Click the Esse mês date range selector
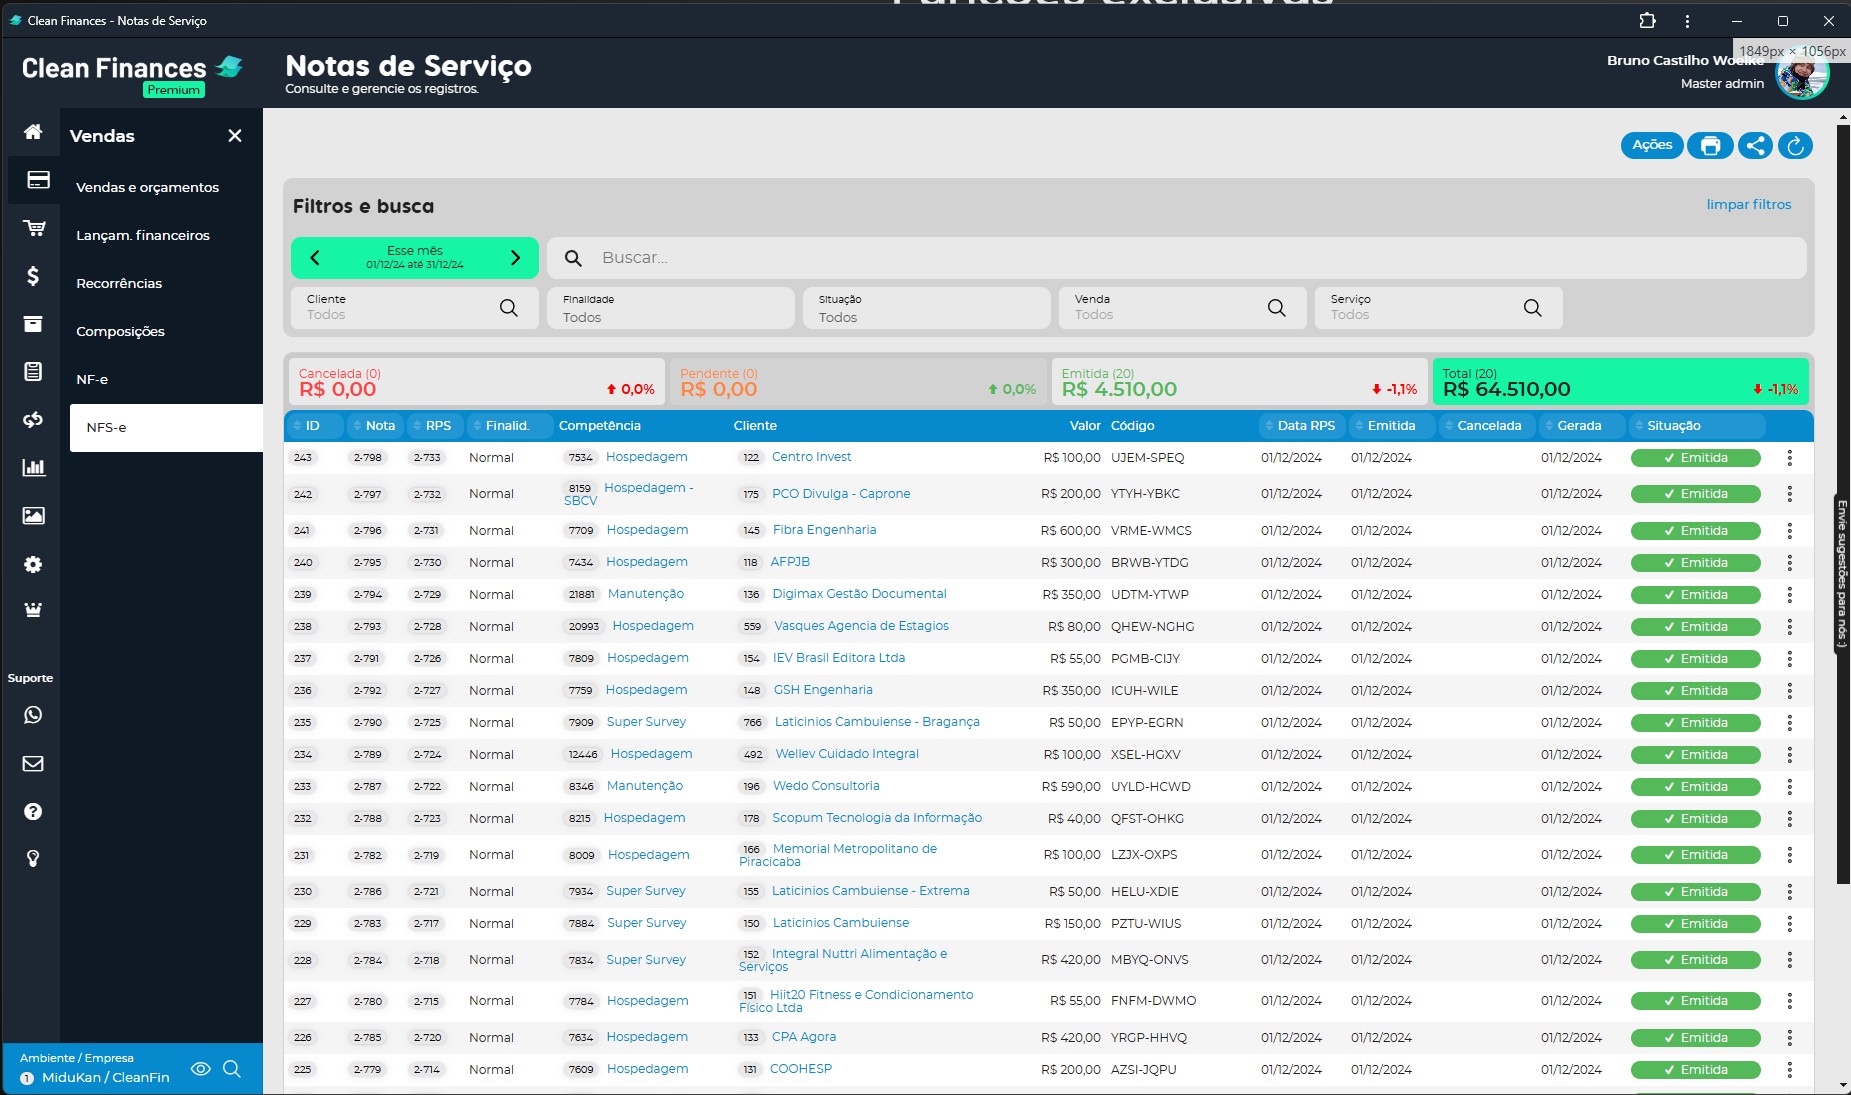This screenshot has height=1095, width=1851. click(415, 258)
